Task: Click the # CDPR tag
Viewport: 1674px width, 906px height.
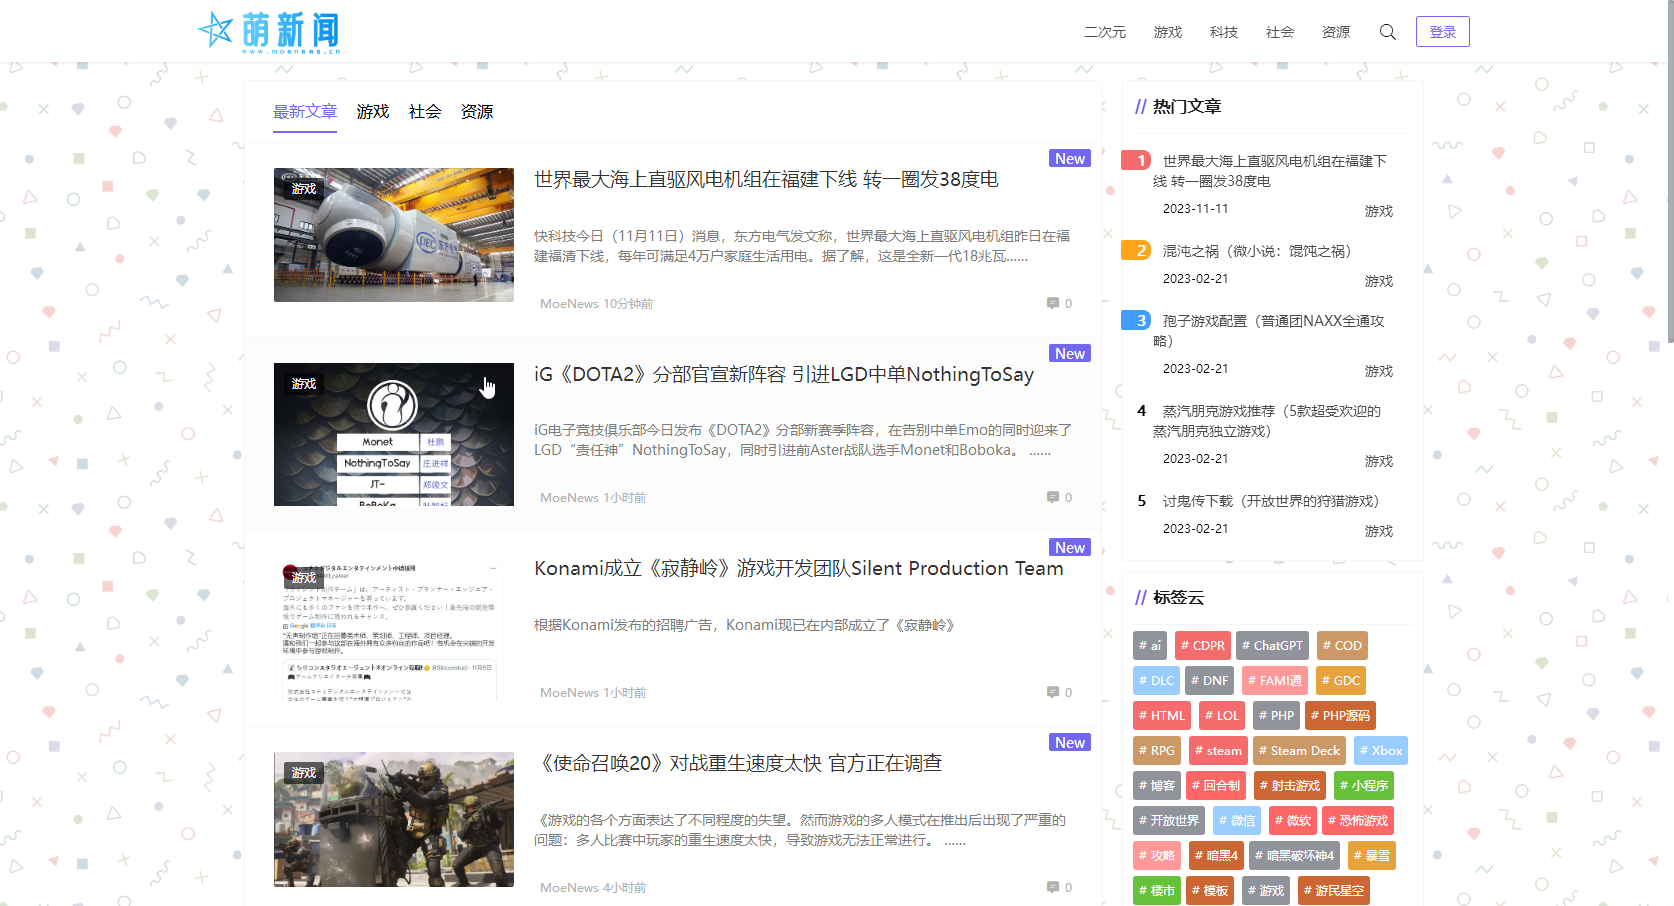Action: tap(1203, 646)
